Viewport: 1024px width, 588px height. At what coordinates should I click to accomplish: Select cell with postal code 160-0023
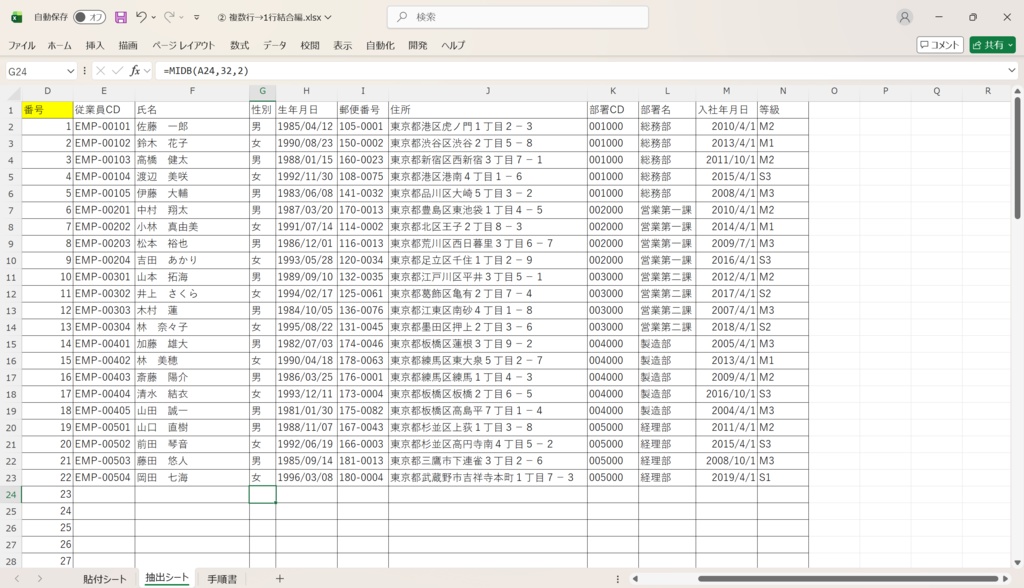pos(362,160)
